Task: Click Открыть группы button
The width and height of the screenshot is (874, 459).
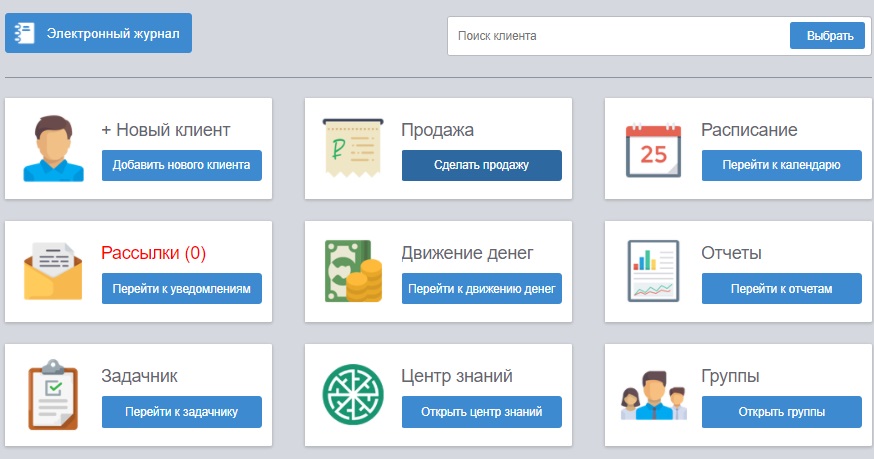Action: (x=781, y=412)
